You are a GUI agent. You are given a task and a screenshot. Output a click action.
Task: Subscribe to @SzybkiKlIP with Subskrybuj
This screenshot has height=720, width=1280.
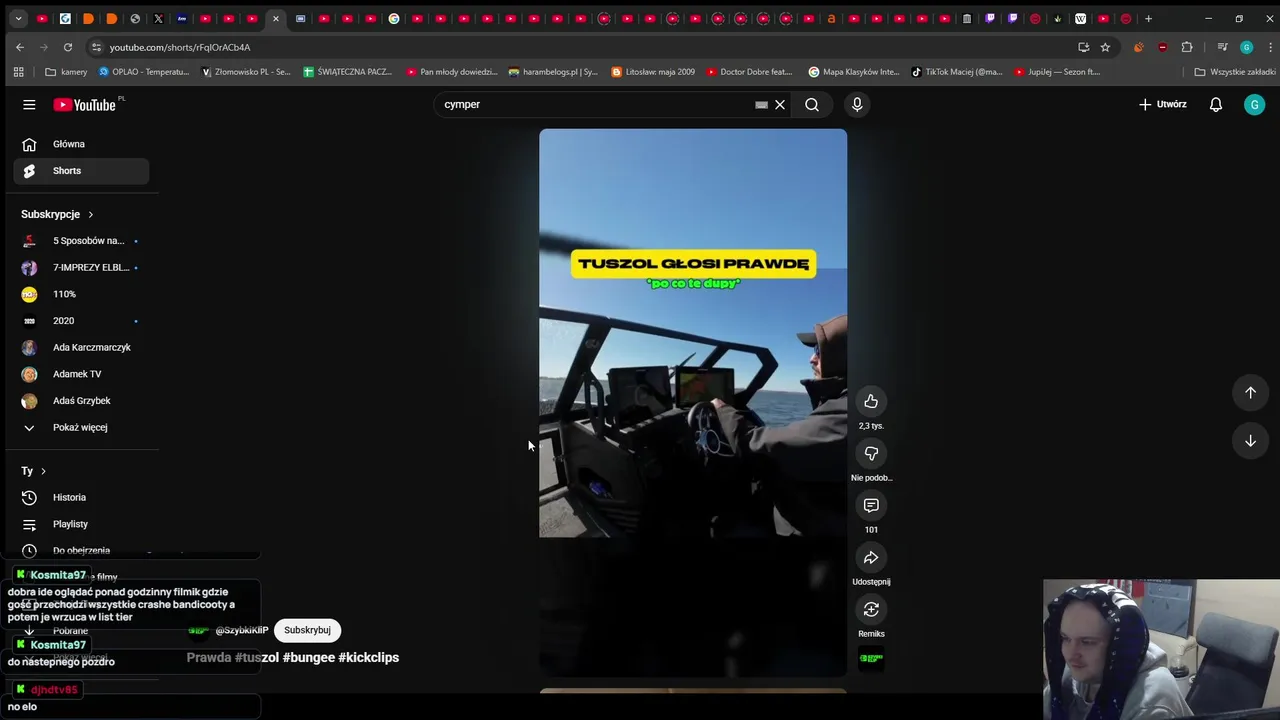[307, 630]
